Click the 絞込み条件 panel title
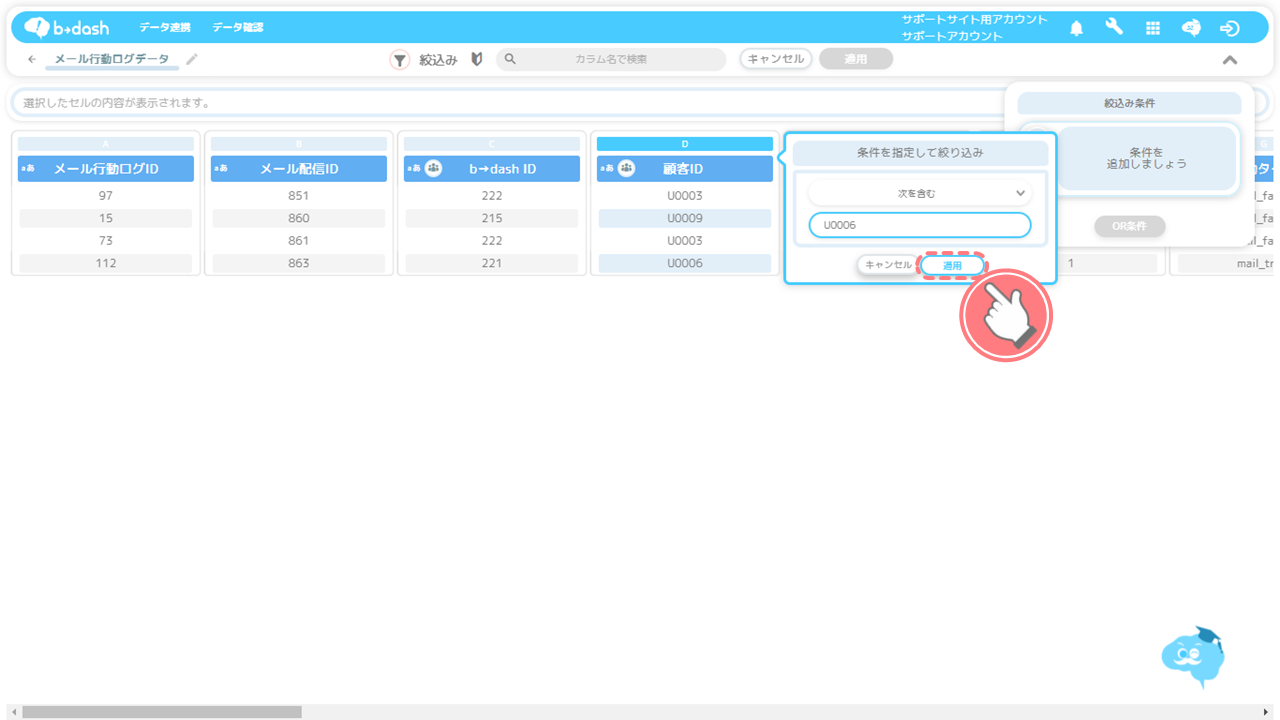 click(1130, 103)
